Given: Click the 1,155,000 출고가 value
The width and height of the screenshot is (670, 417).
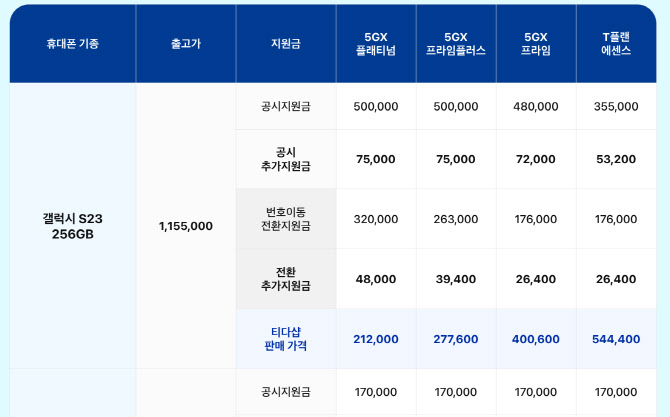Looking at the screenshot, I should tap(186, 226).
